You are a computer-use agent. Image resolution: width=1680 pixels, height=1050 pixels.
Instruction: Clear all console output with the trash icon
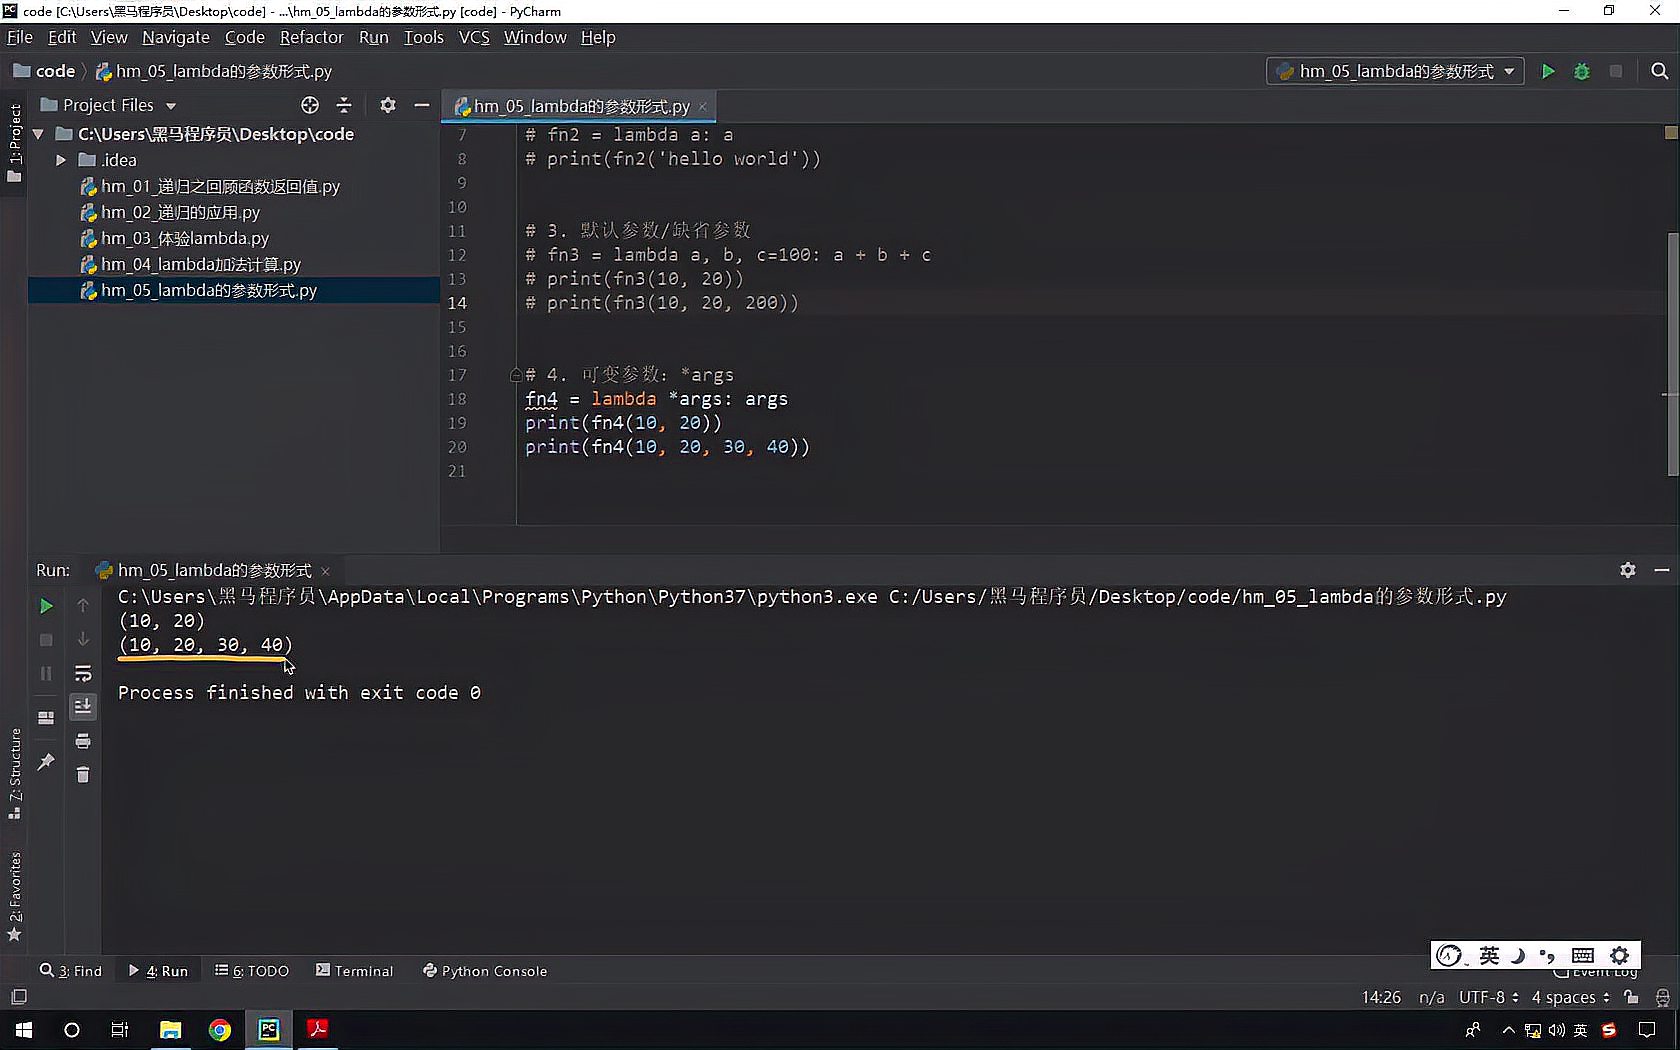tap(83, 774)
